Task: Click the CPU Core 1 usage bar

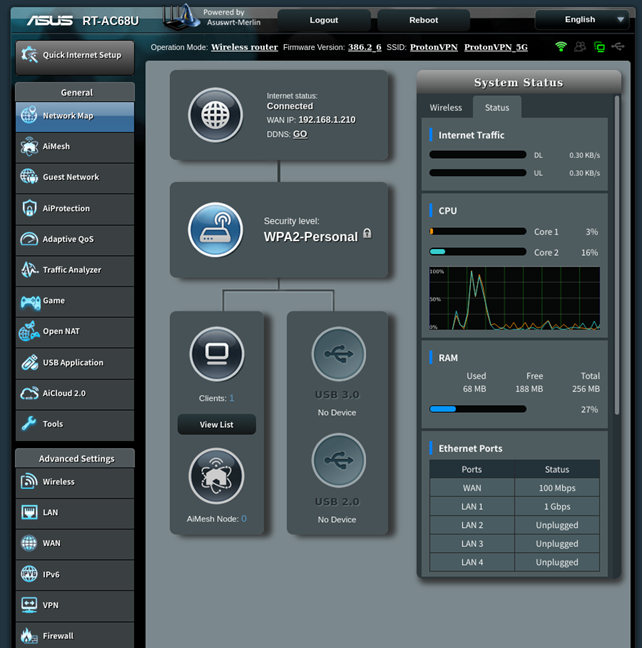Action: tap(477, 231)
